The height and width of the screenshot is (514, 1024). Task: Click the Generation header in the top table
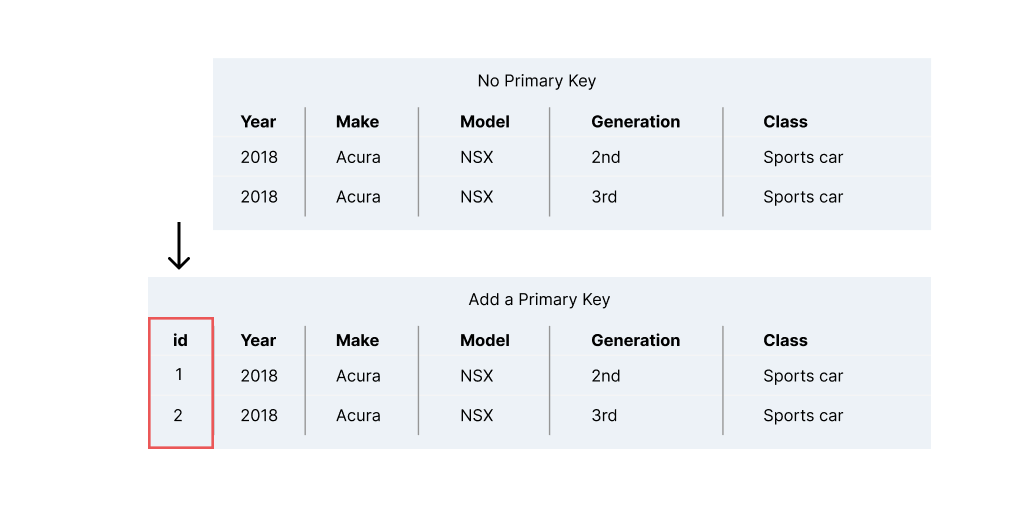point(635,122)
